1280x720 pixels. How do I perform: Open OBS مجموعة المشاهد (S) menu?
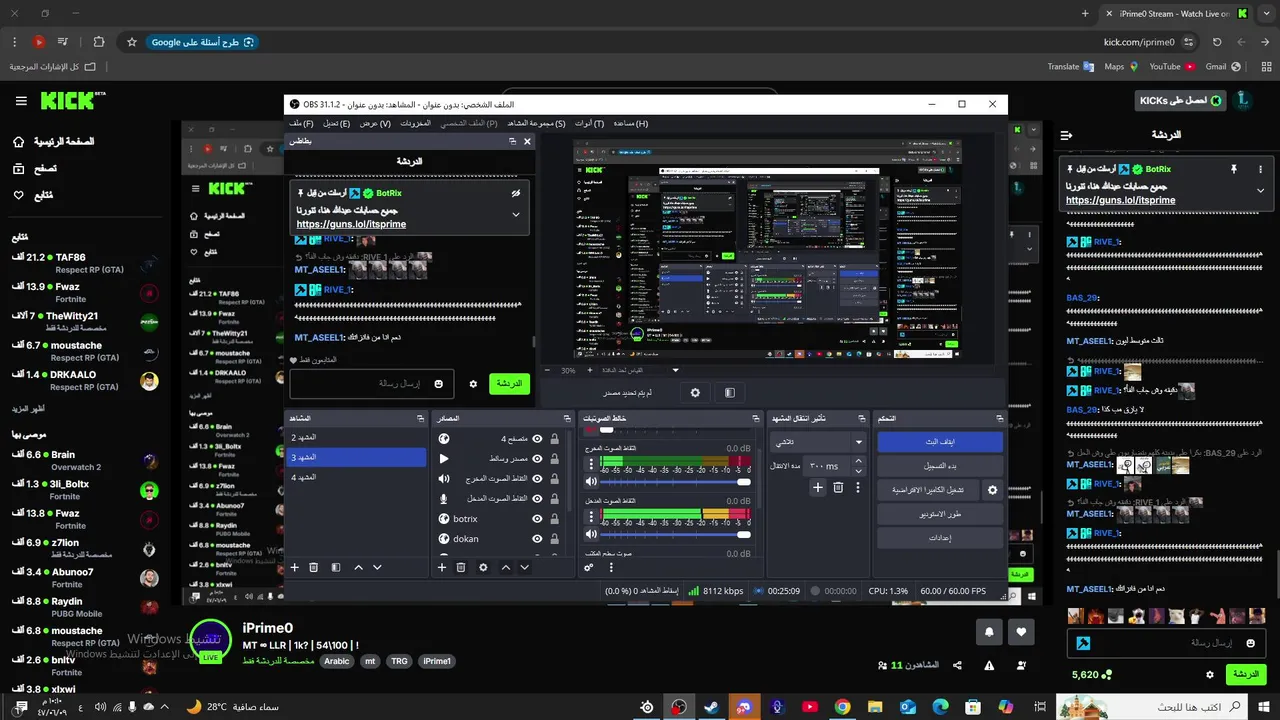pos(536,123)
